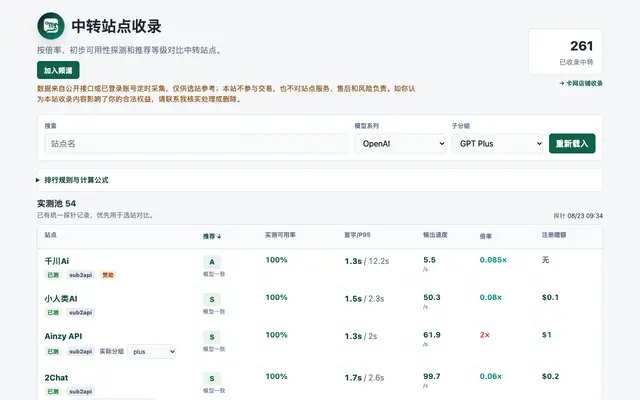Open the 模型系列 OpenAI dropdown
640x400 pixels.
point(400,144)
